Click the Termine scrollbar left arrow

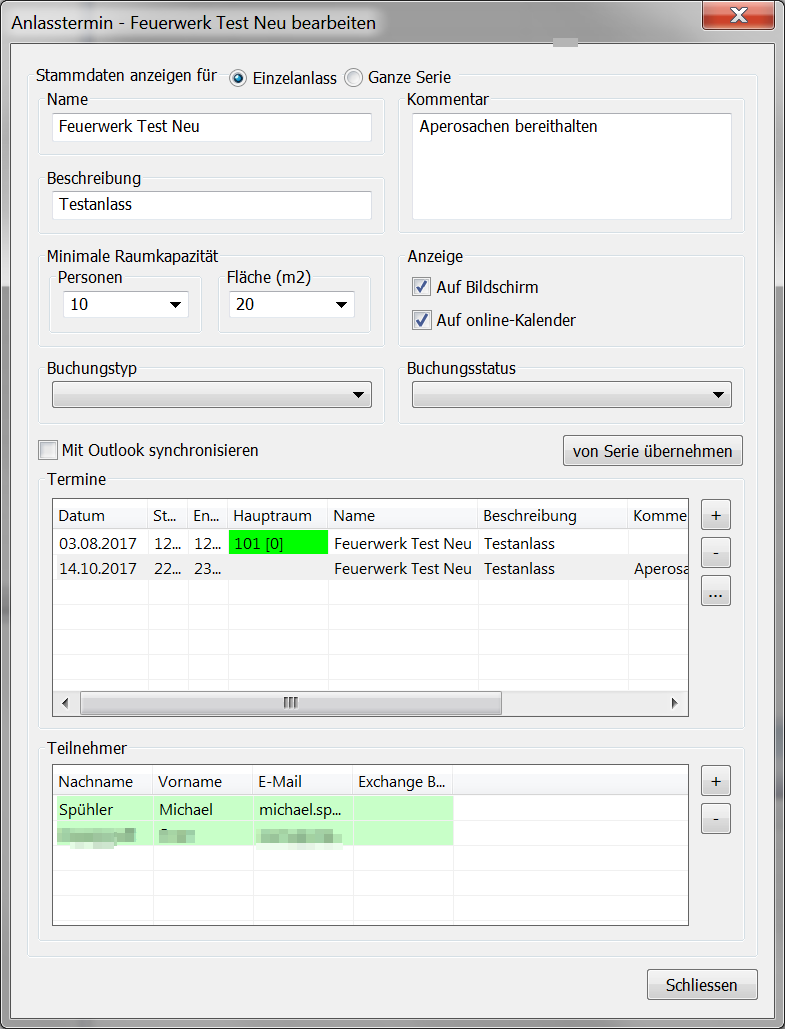click(x=66, y=703)
